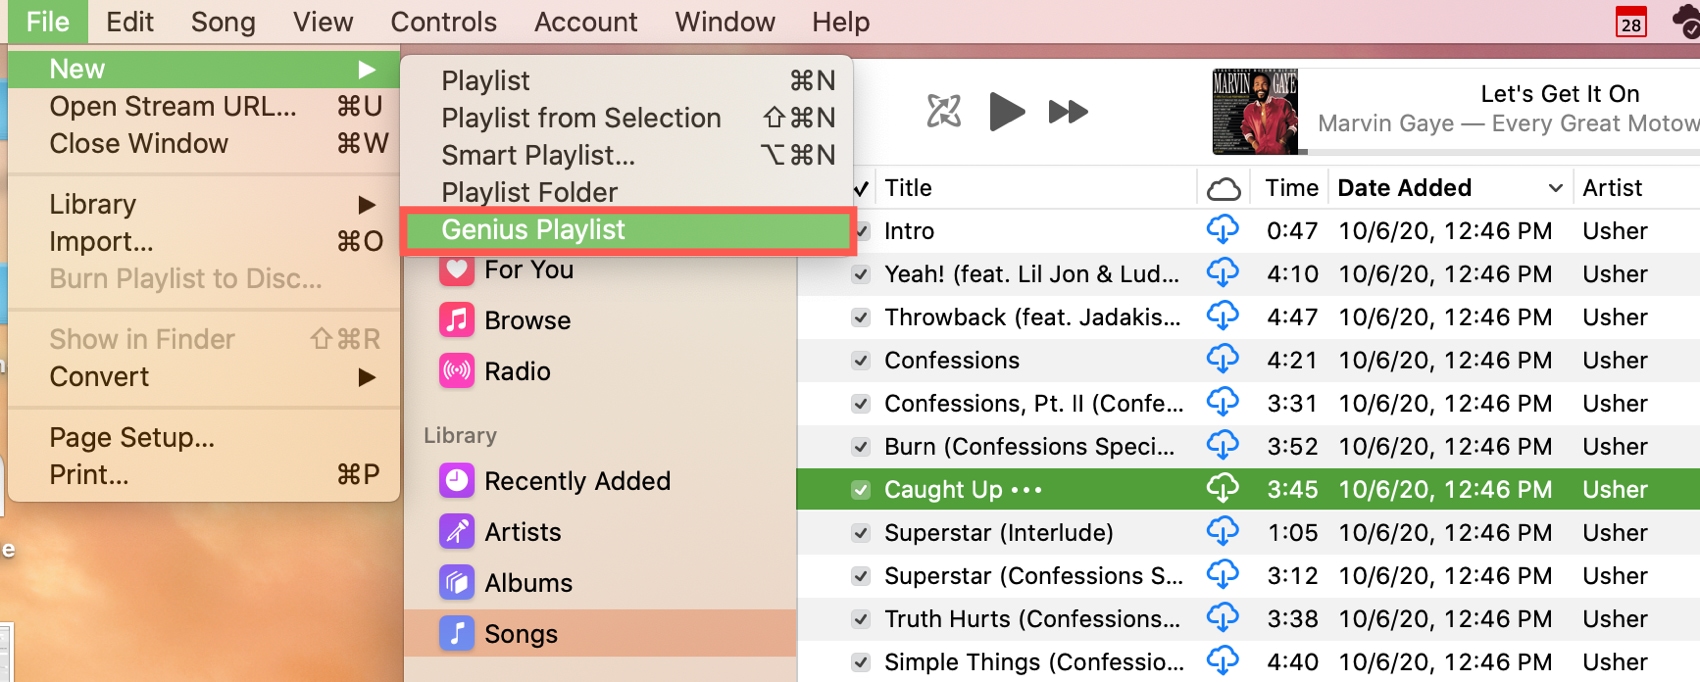Open Recently Added in the Library sidebar
The width and height of the screenshot is (1700, 682).
[x=556, y=481]
